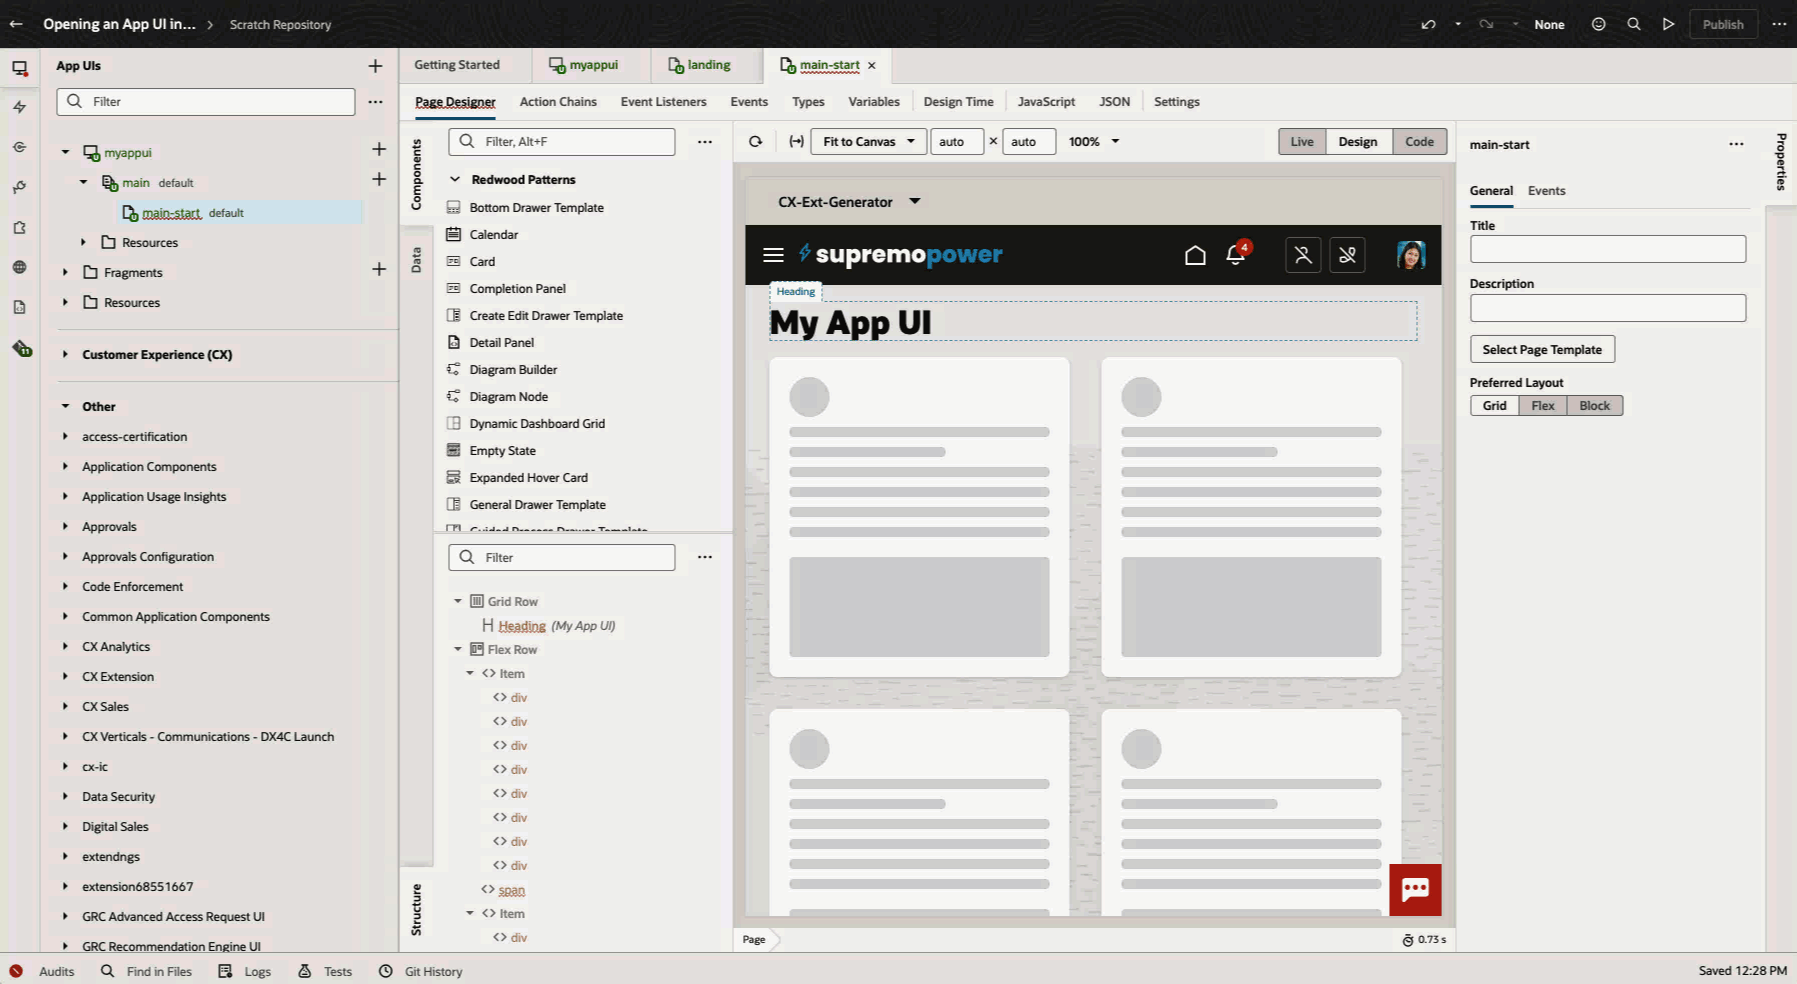1797x984 pixels.
Task: Click the undo arrow icon
Action: (x=1428, y=24)
